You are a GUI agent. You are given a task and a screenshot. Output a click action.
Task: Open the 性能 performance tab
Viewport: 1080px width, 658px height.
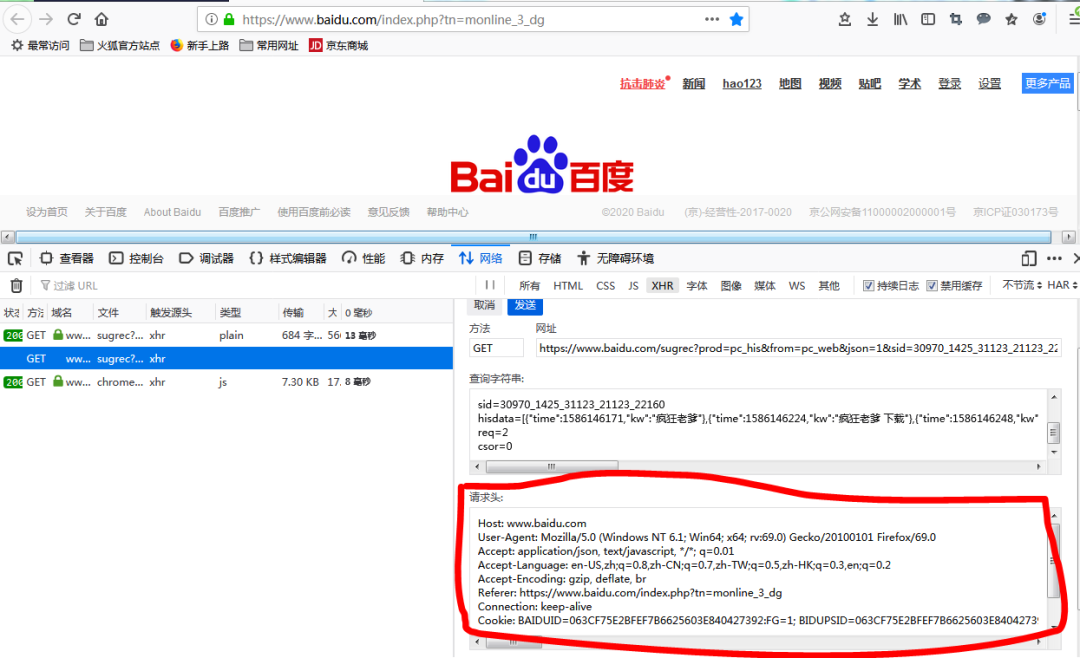point(364,258)
